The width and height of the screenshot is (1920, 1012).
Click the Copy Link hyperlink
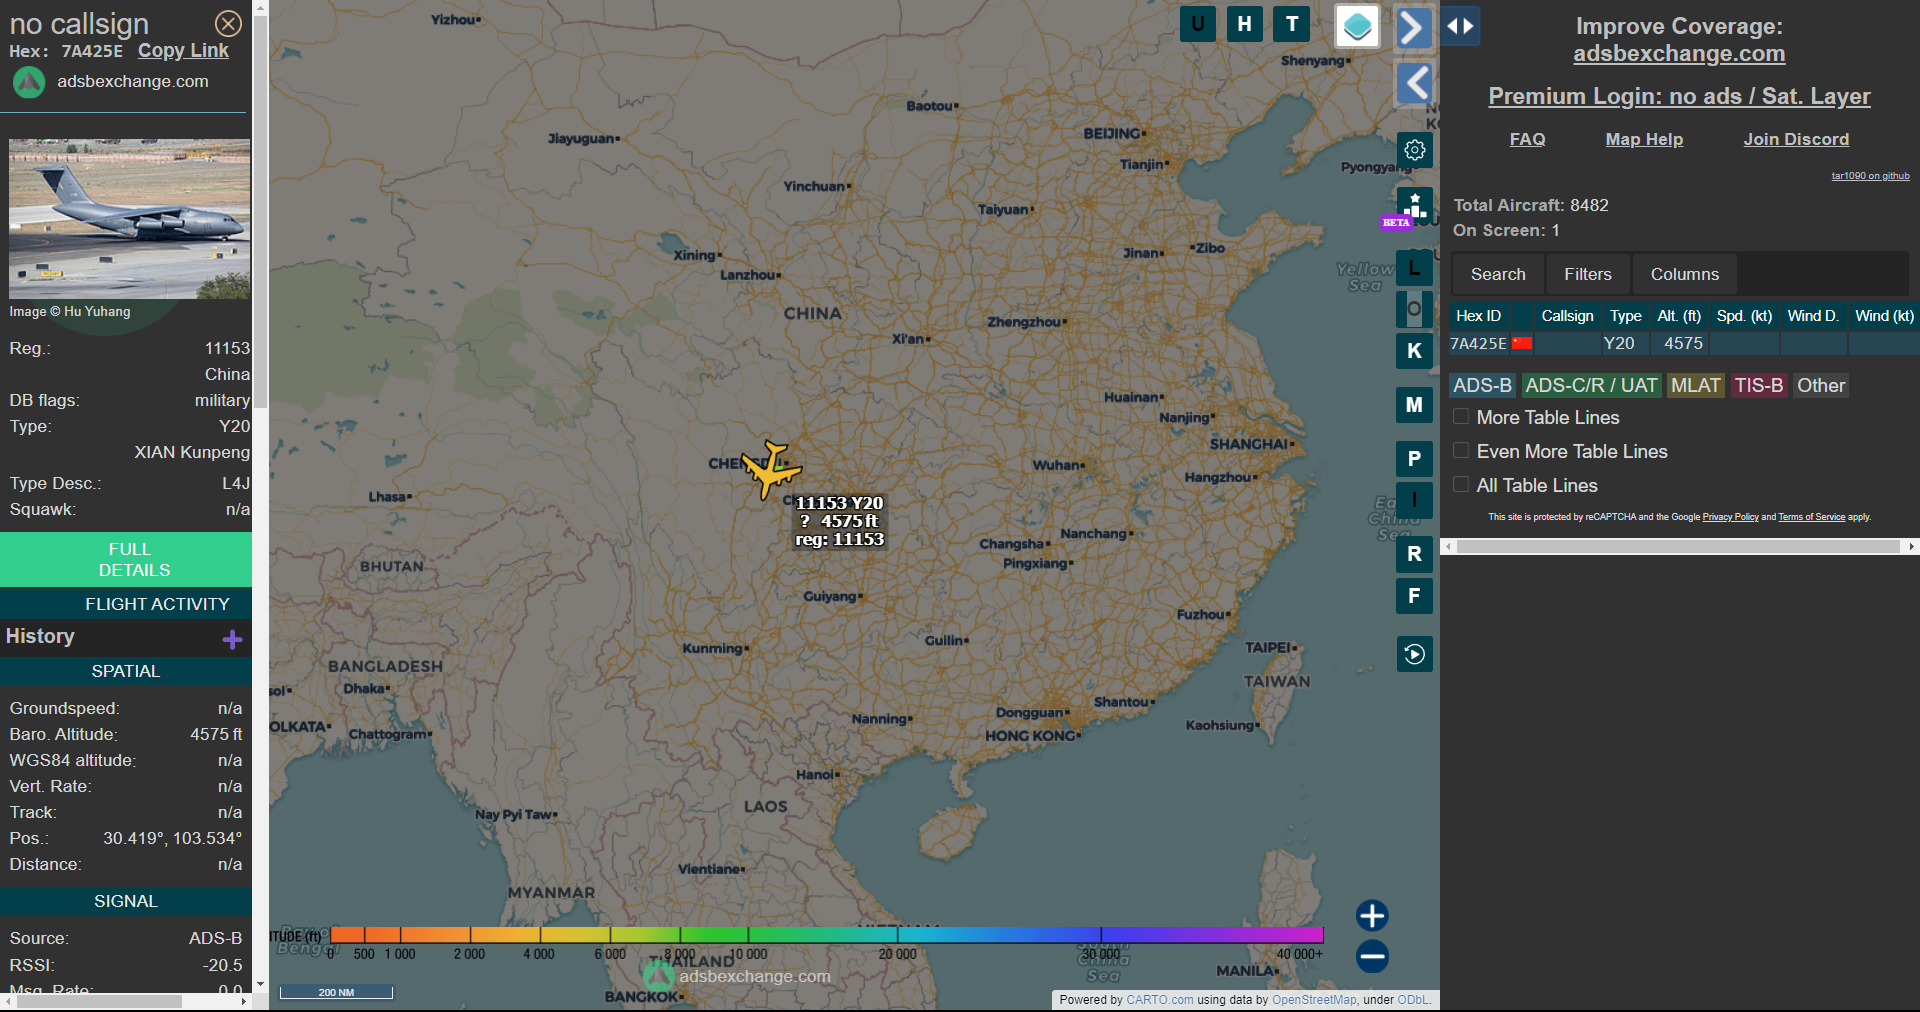coord(183,51)
